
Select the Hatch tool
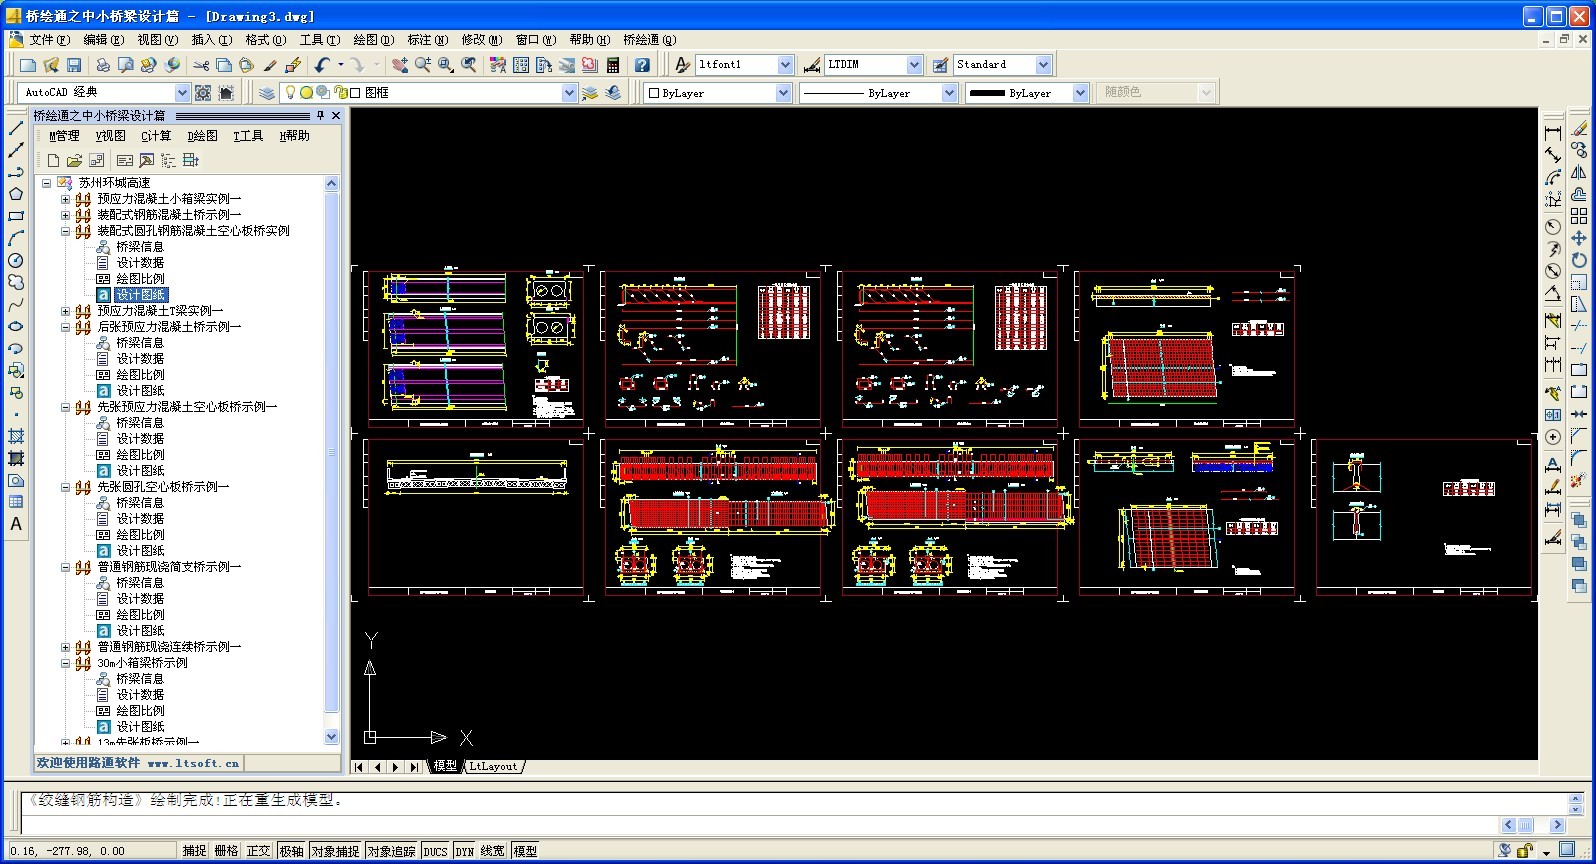point(16,436)
